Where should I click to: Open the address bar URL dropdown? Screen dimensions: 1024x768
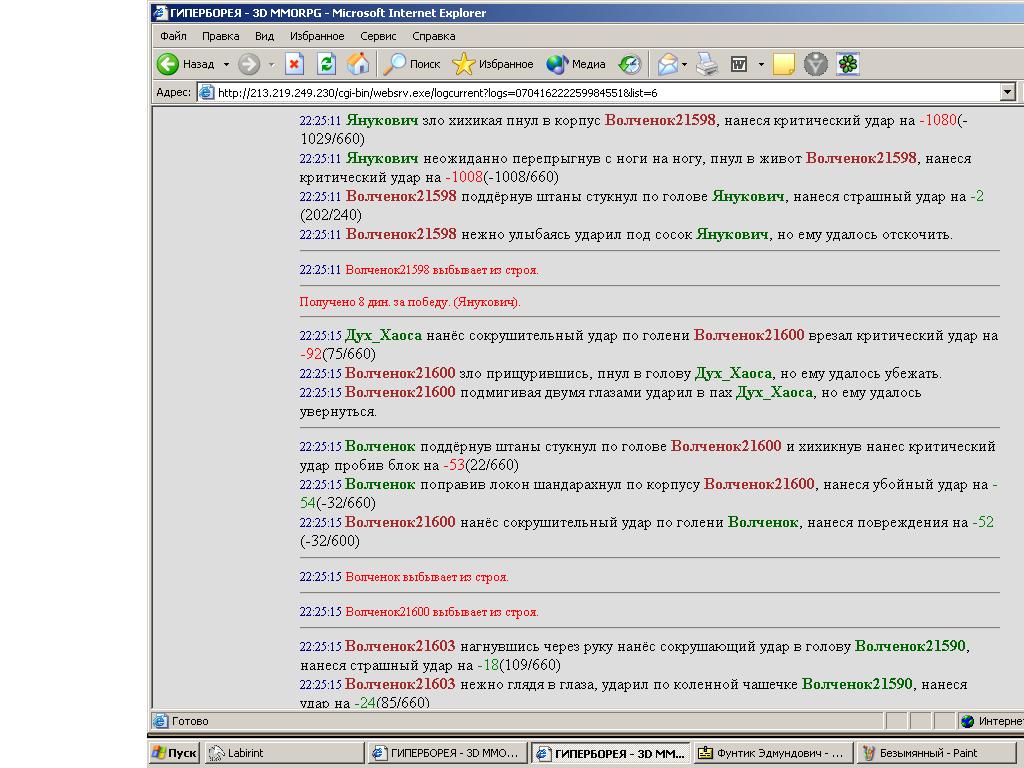point(1008,93)
